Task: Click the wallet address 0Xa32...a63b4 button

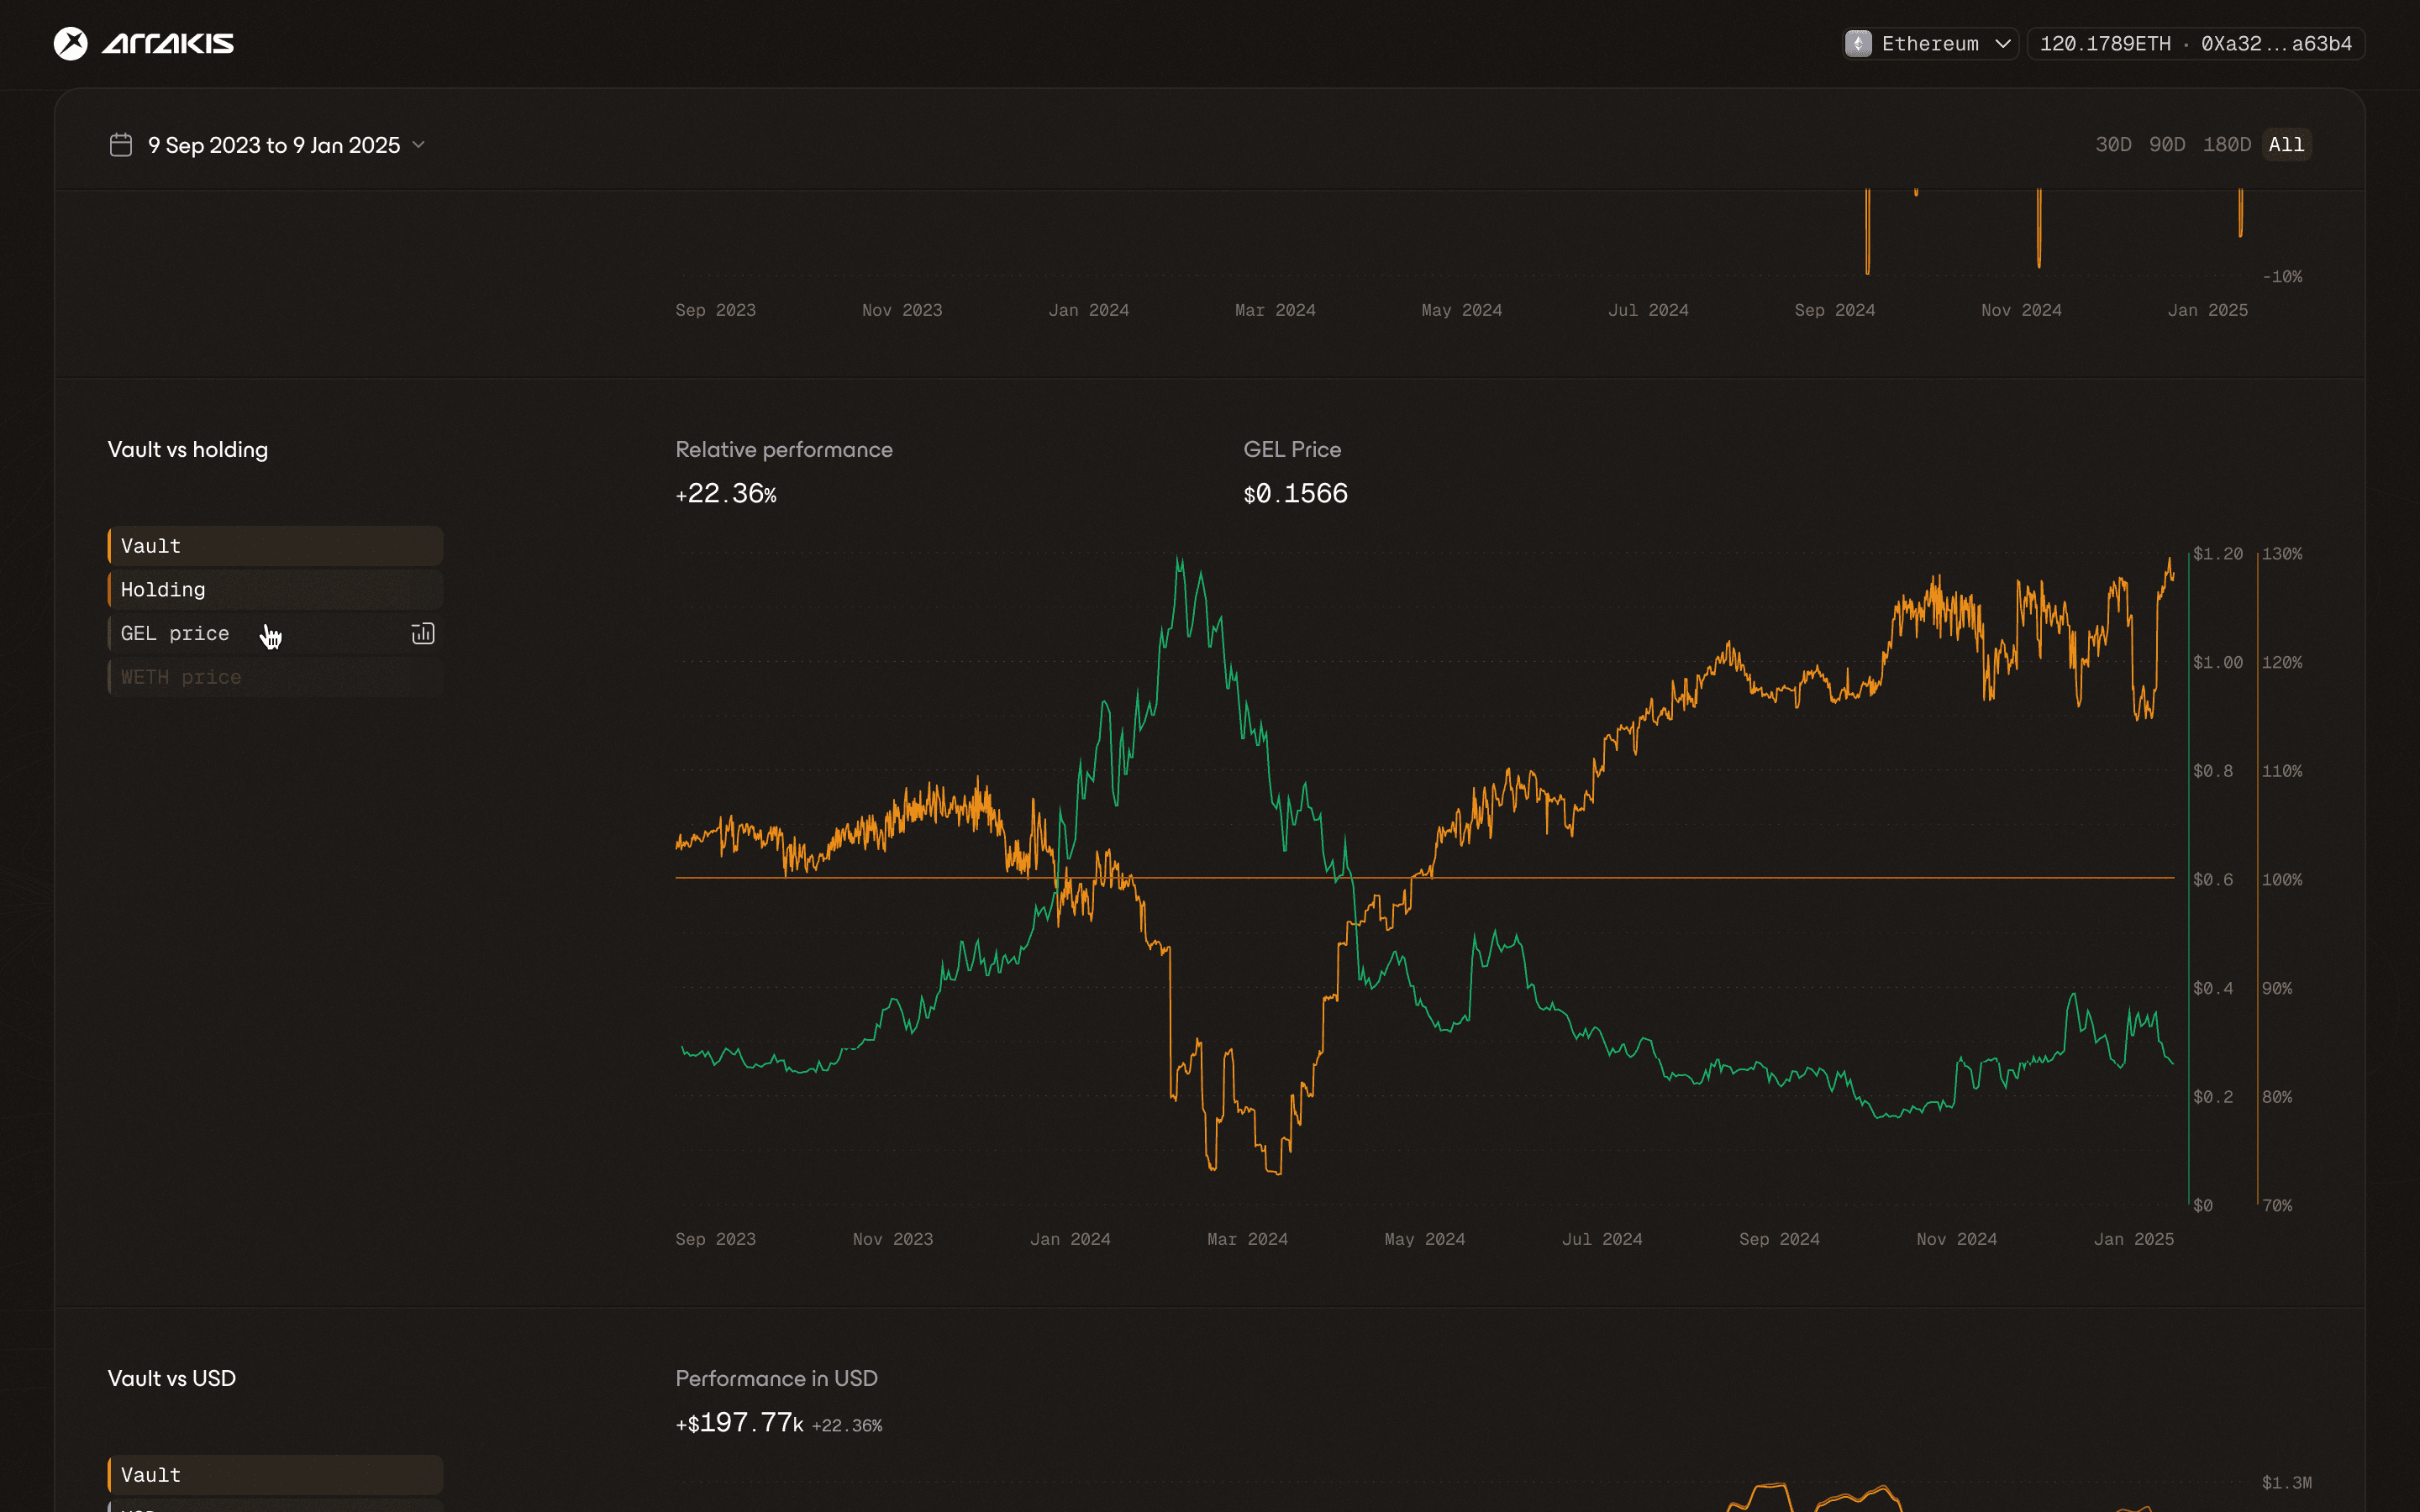Action: click(x=2276, y=43)
